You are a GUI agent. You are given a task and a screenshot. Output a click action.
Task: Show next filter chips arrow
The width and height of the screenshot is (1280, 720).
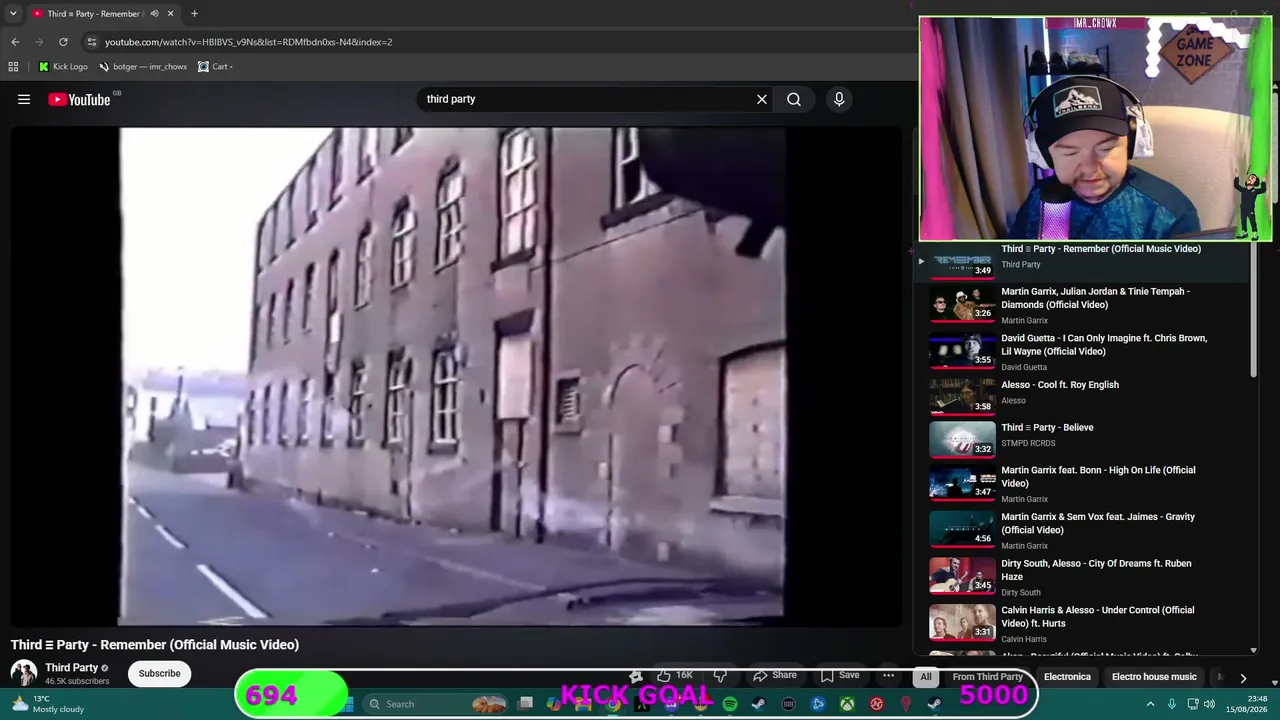tap(1243, 677)
